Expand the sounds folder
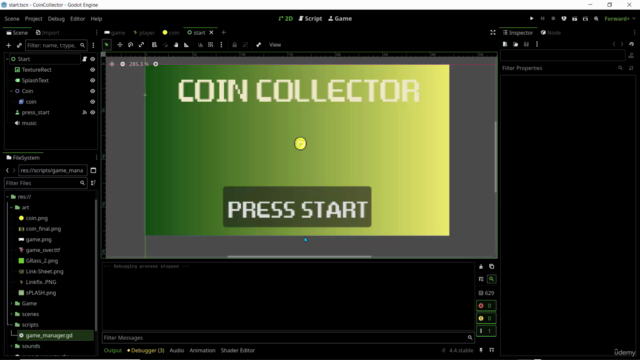 [11, 346]
